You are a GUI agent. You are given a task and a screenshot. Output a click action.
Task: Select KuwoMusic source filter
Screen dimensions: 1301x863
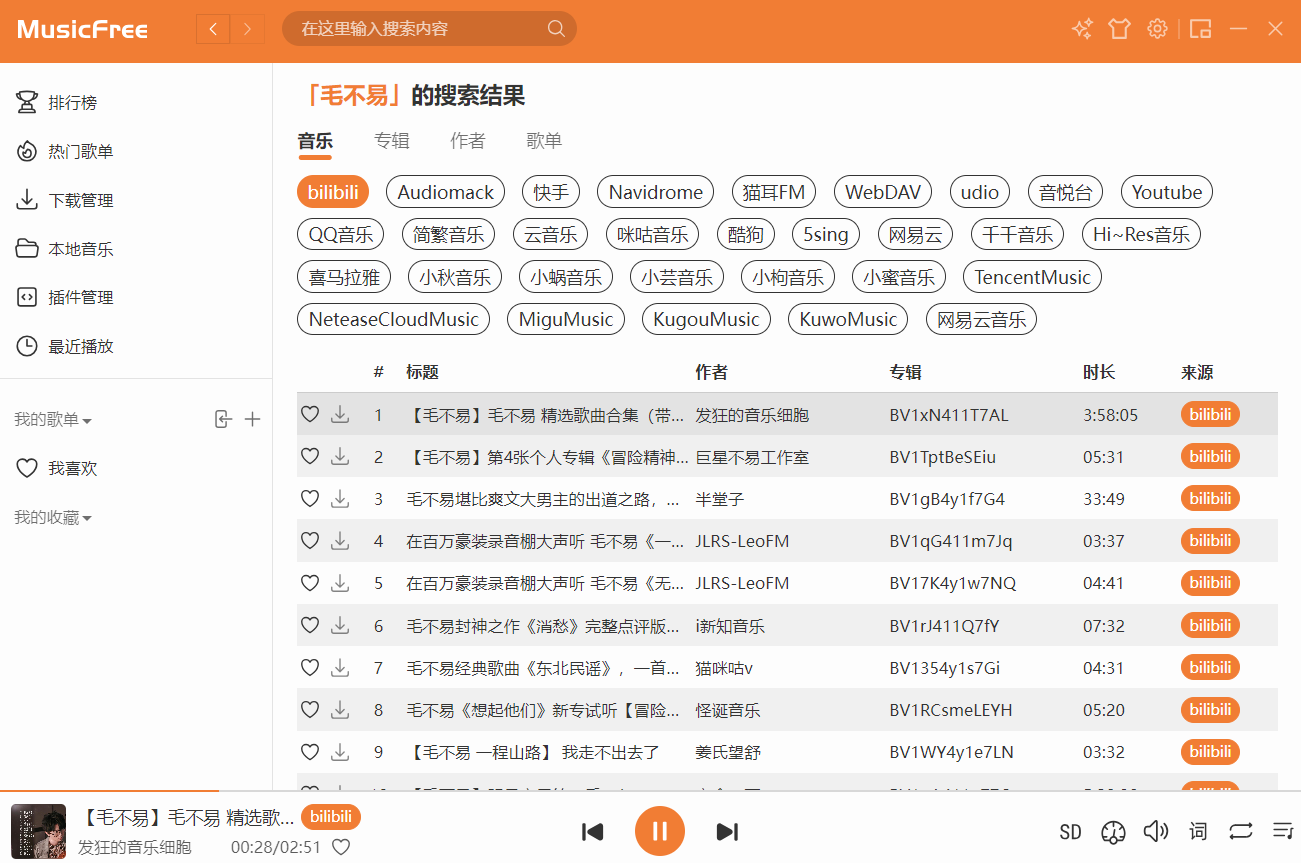848,320
